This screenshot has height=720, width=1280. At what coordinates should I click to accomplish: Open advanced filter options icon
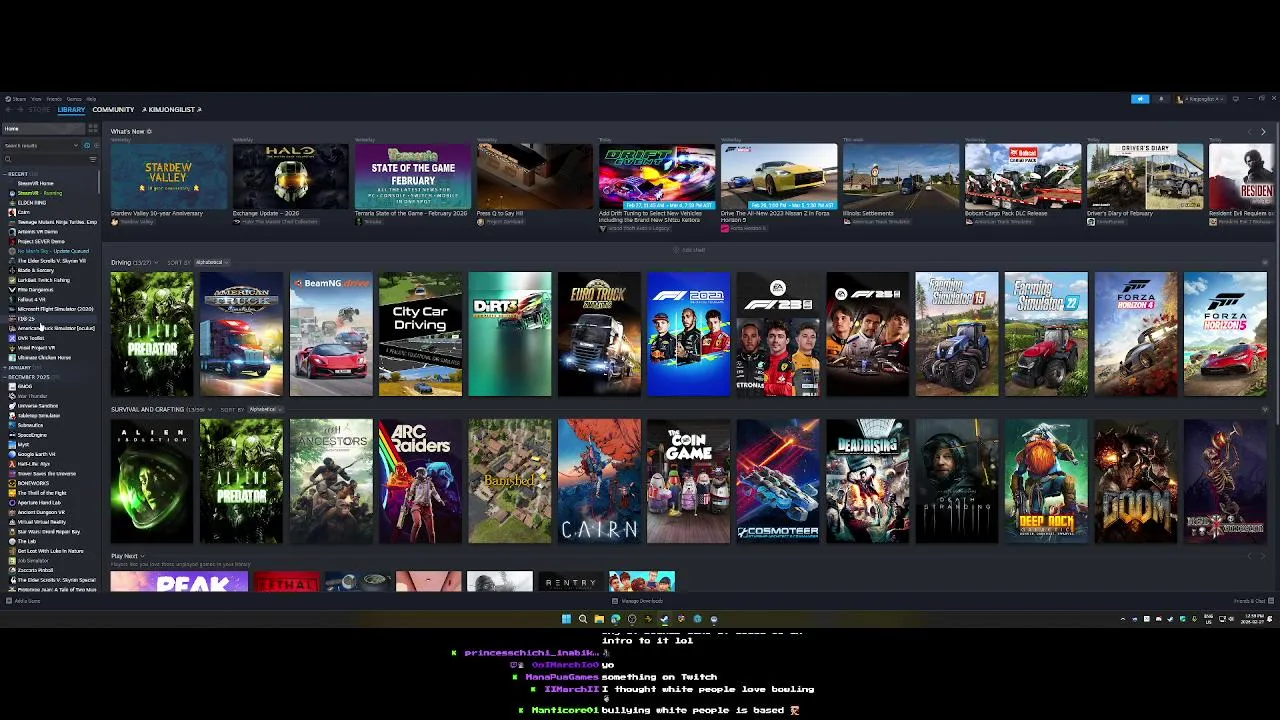[93, 159]
